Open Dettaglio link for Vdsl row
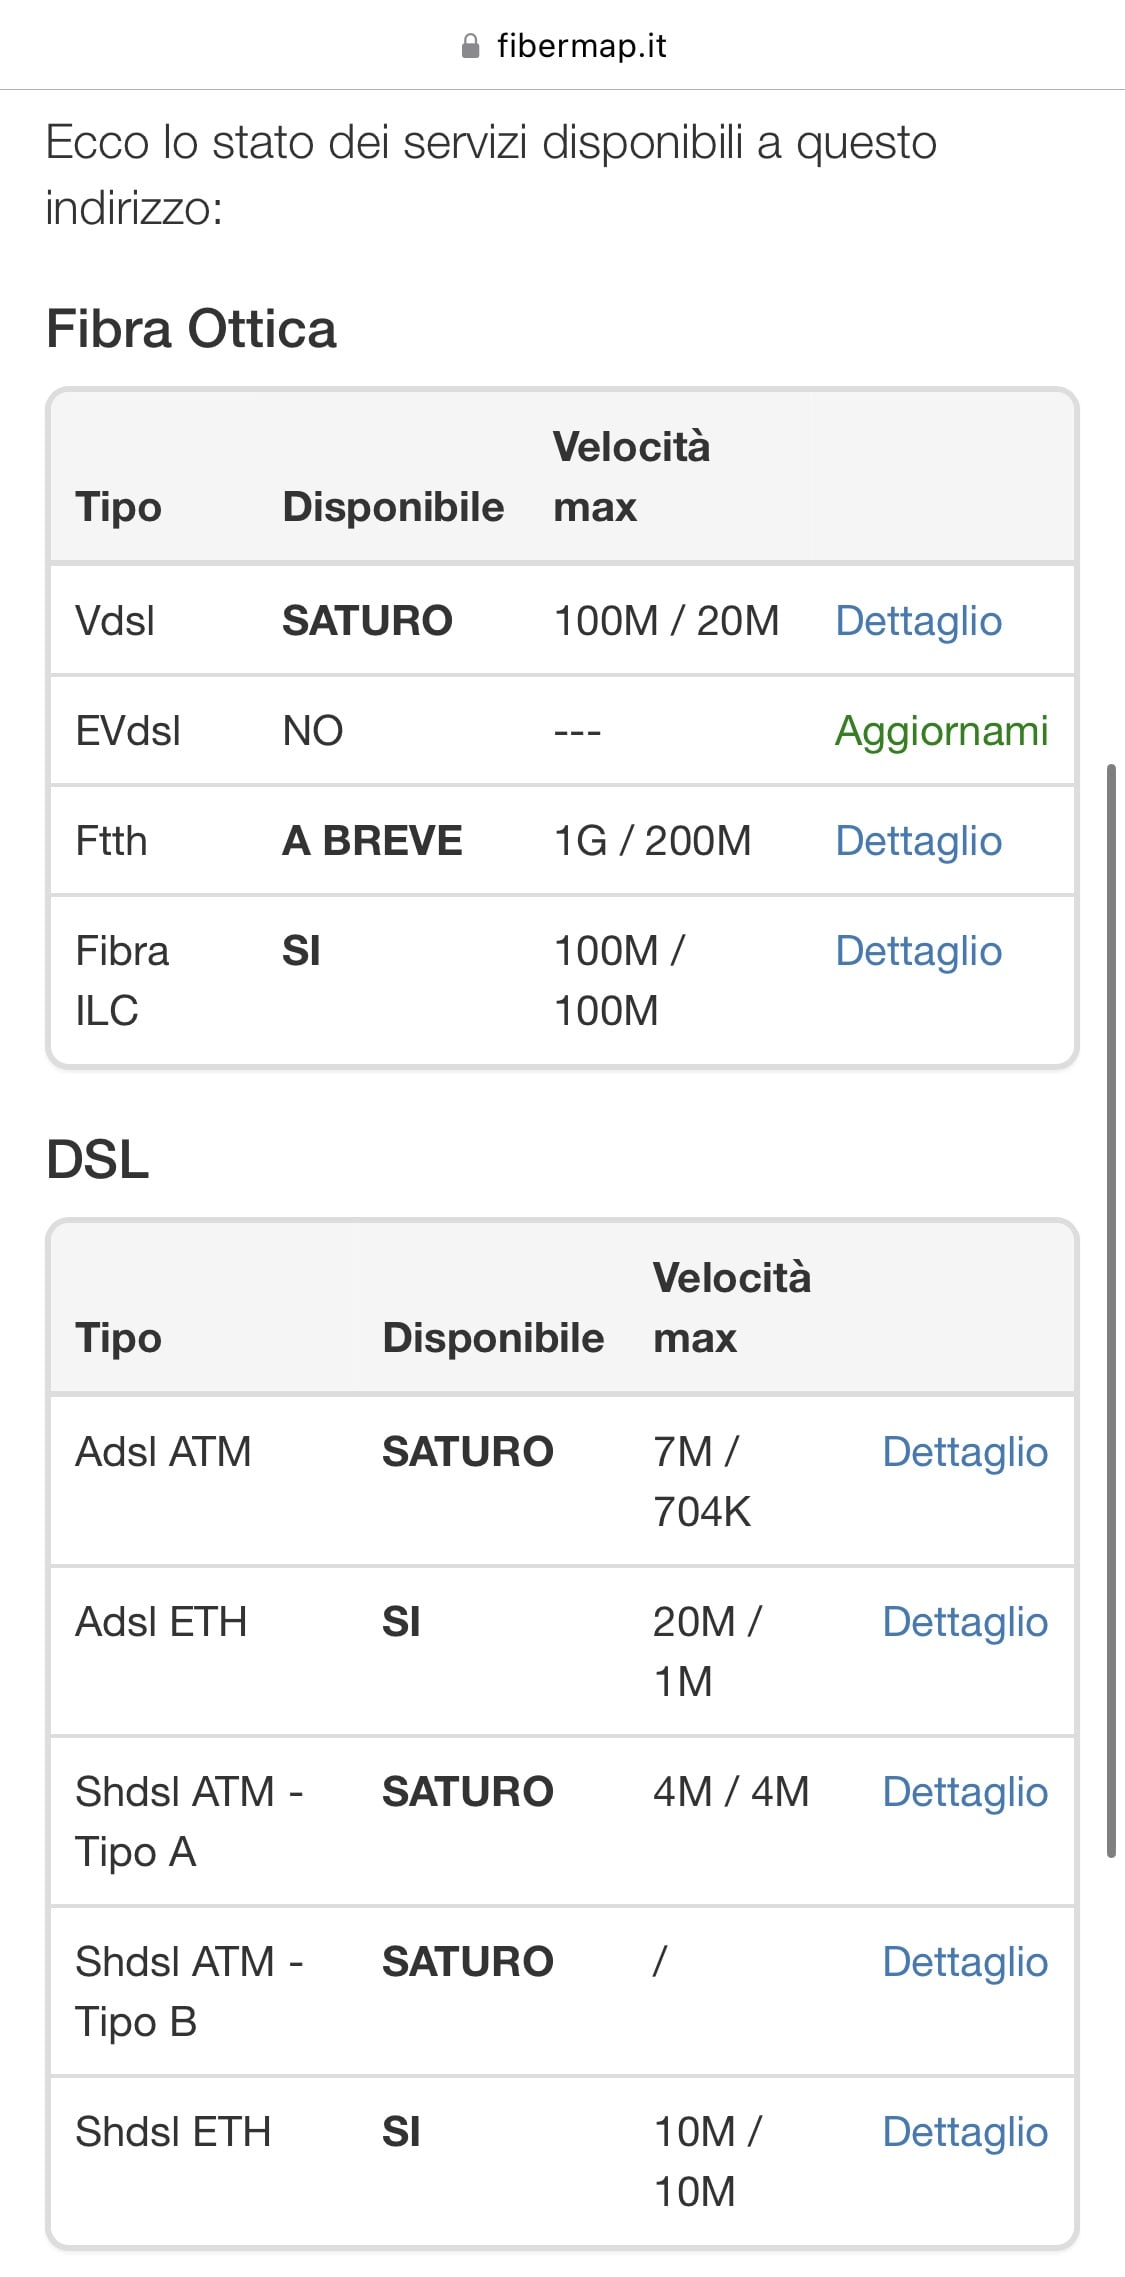 tap(918, 621)
